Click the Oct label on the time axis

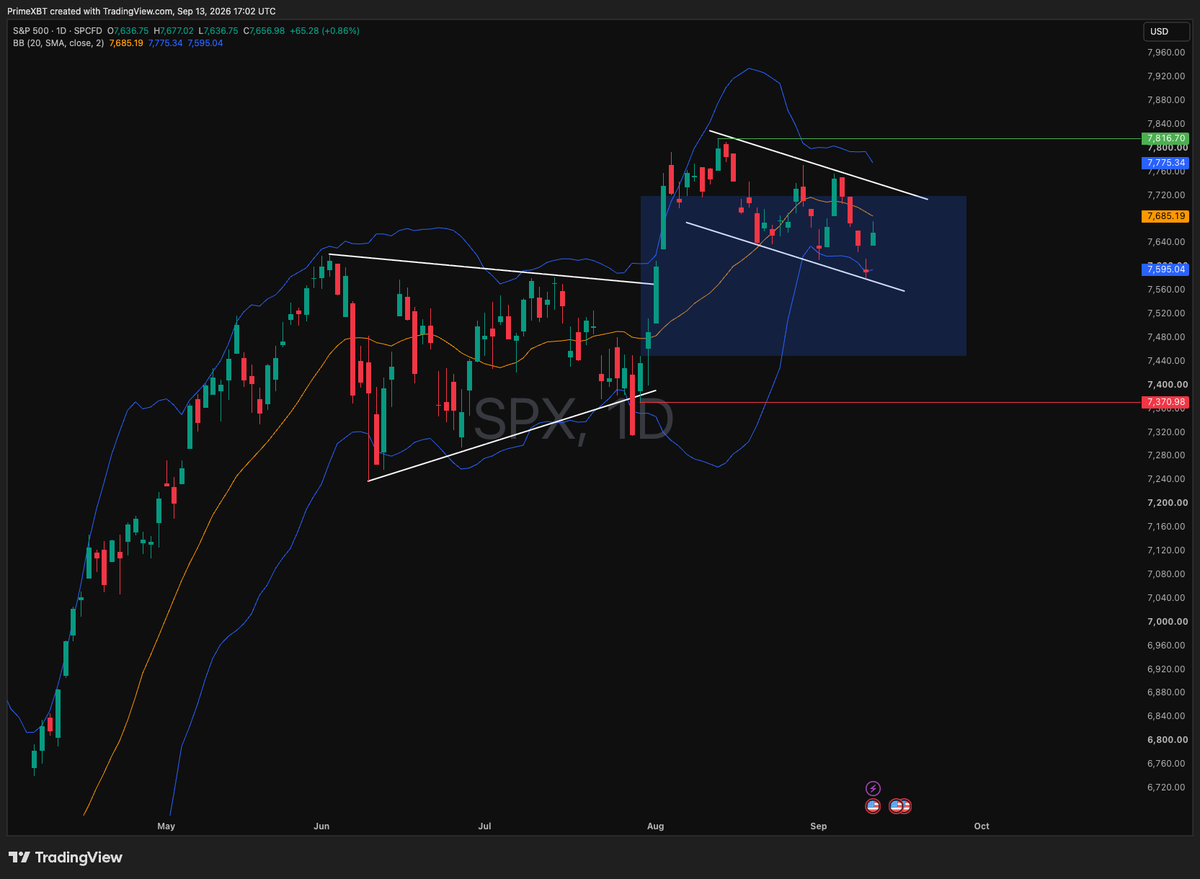(x=981, y=827)
